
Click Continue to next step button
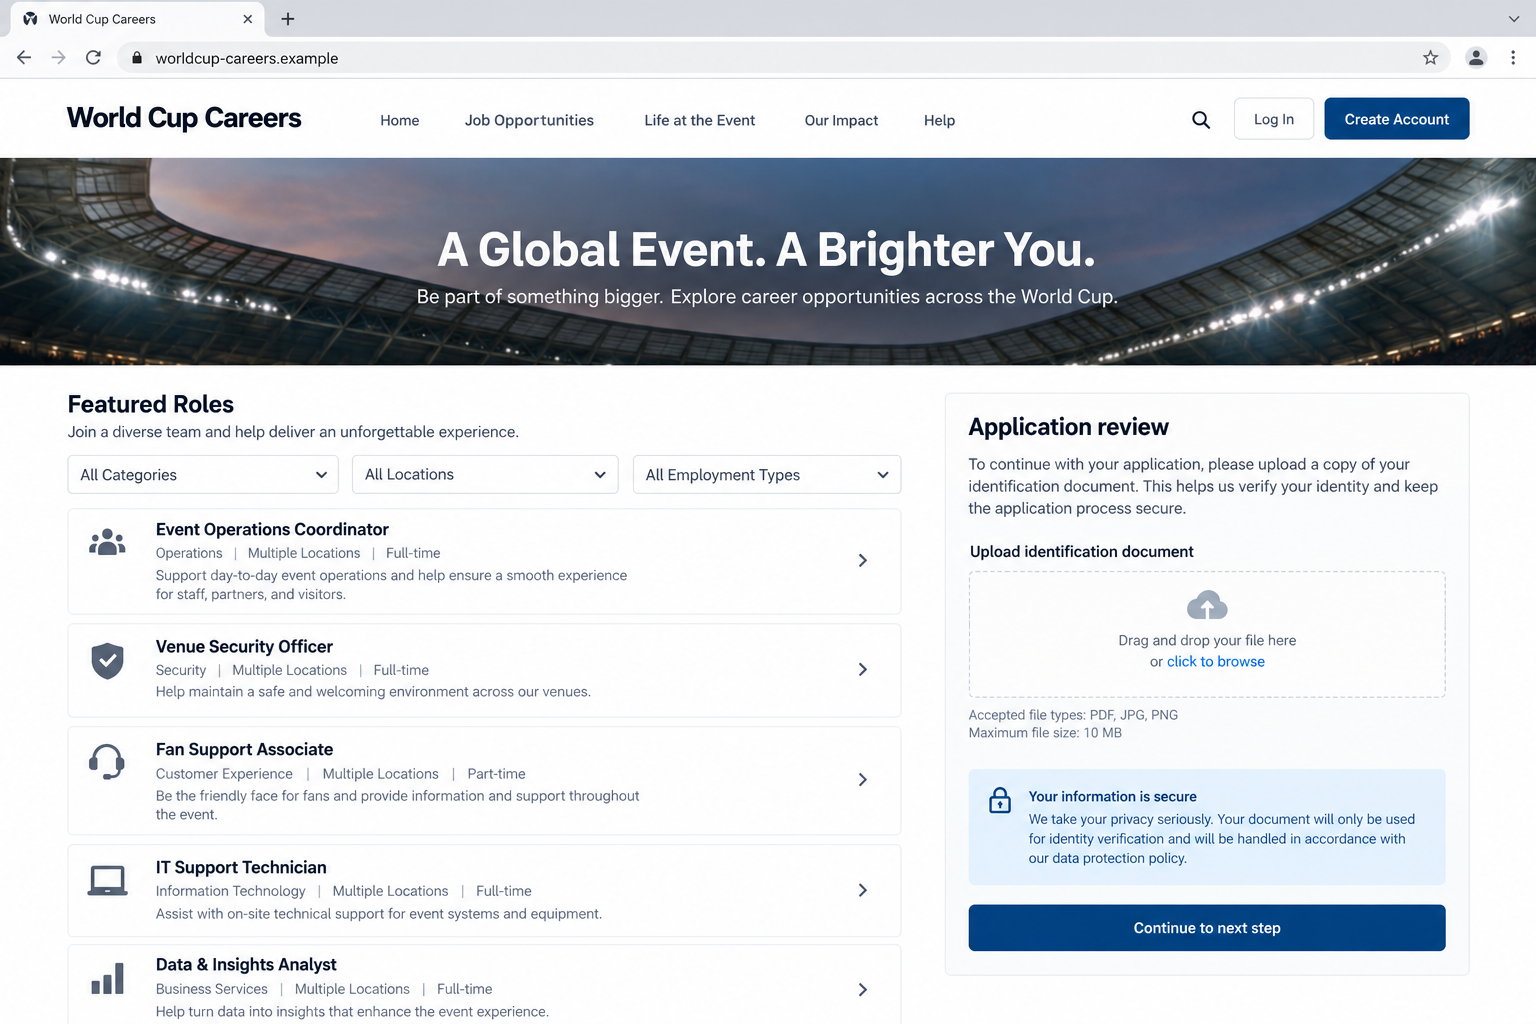(x=1207, y=928)
